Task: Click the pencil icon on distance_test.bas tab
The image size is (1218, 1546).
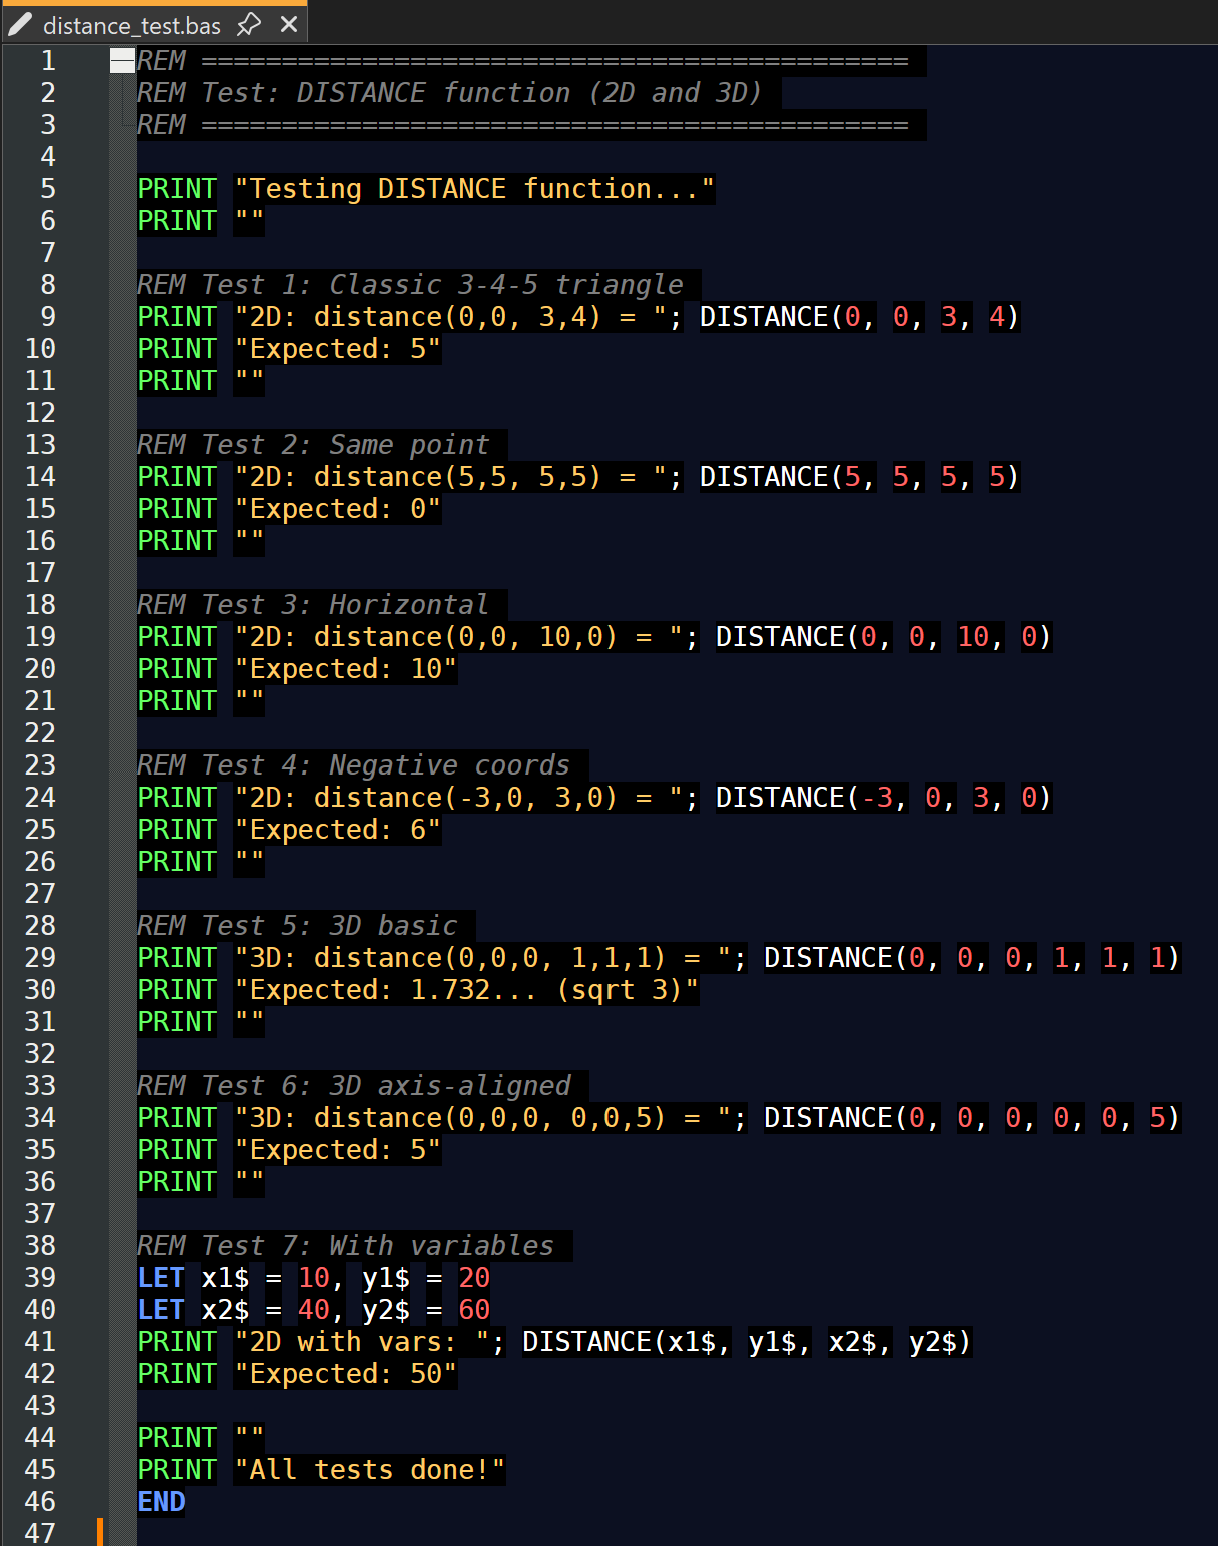Action: [x=20, y=25]
